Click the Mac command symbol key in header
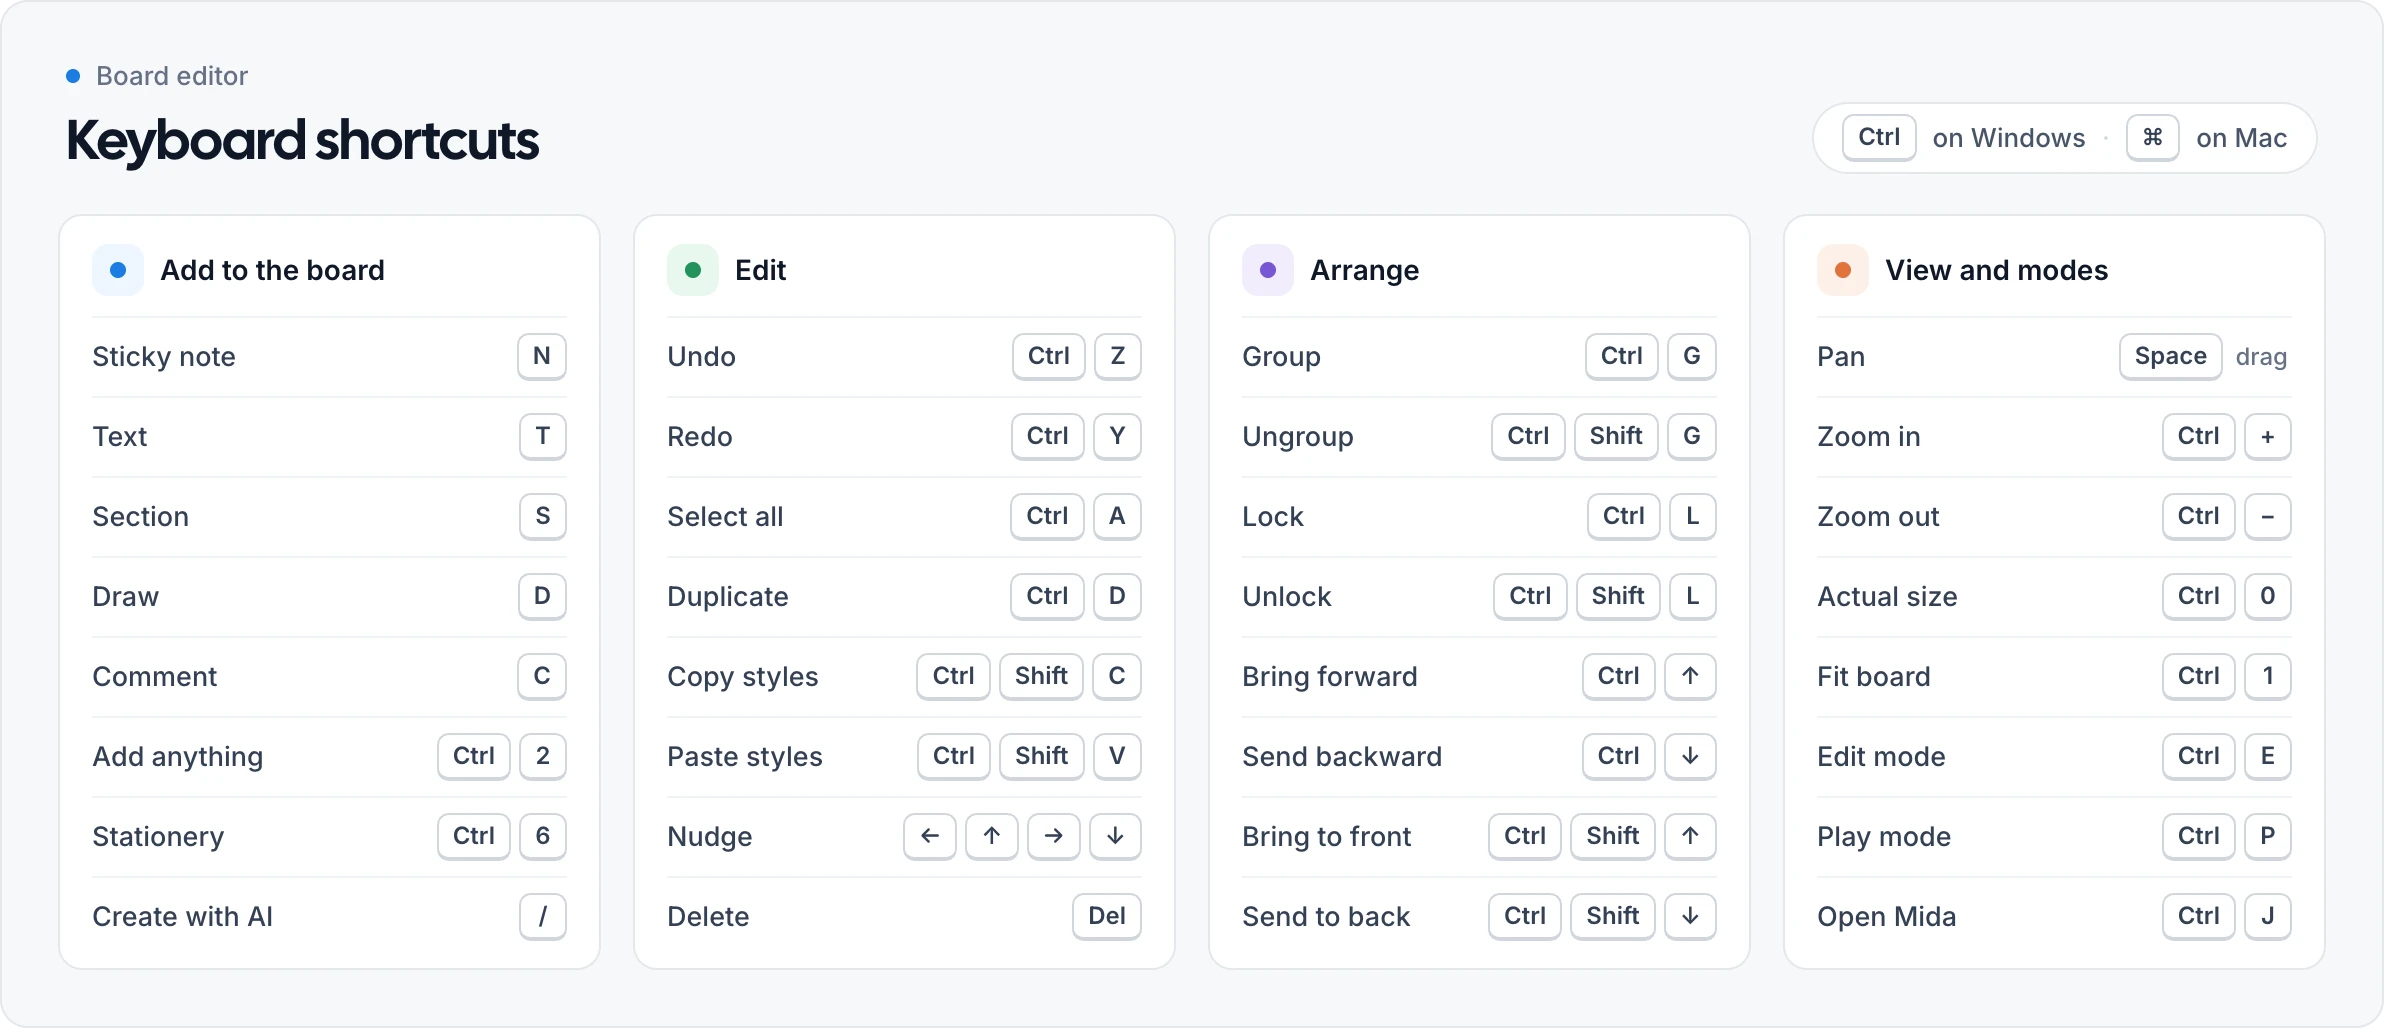 [2153, 137]
